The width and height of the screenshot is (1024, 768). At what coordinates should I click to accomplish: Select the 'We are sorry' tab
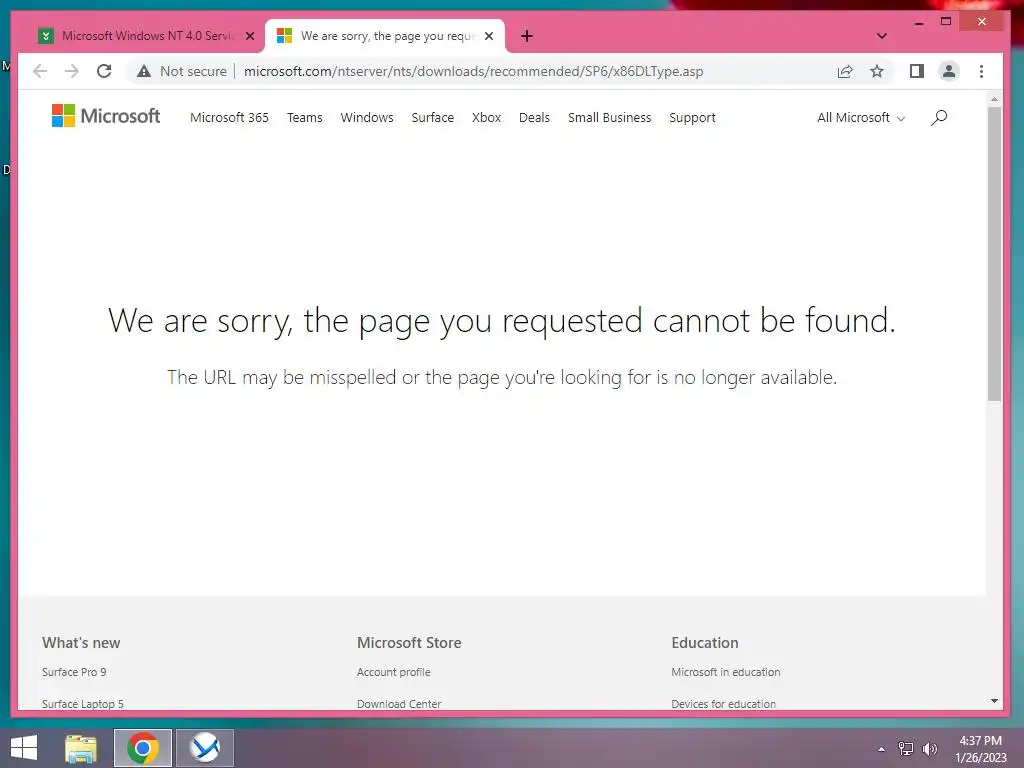(385, 36)
